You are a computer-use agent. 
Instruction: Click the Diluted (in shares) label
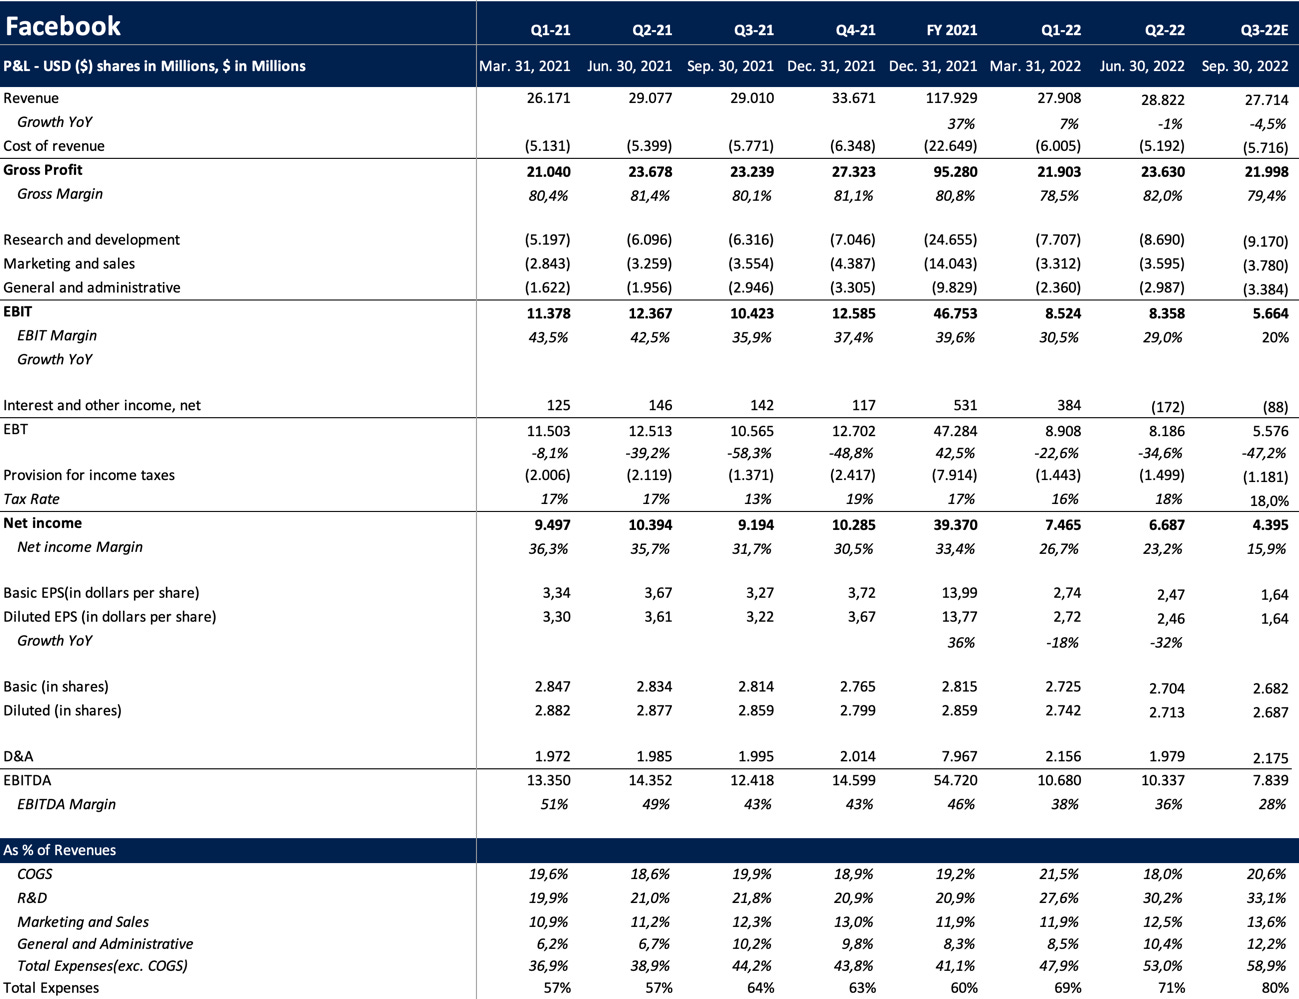tap(62, 712)
